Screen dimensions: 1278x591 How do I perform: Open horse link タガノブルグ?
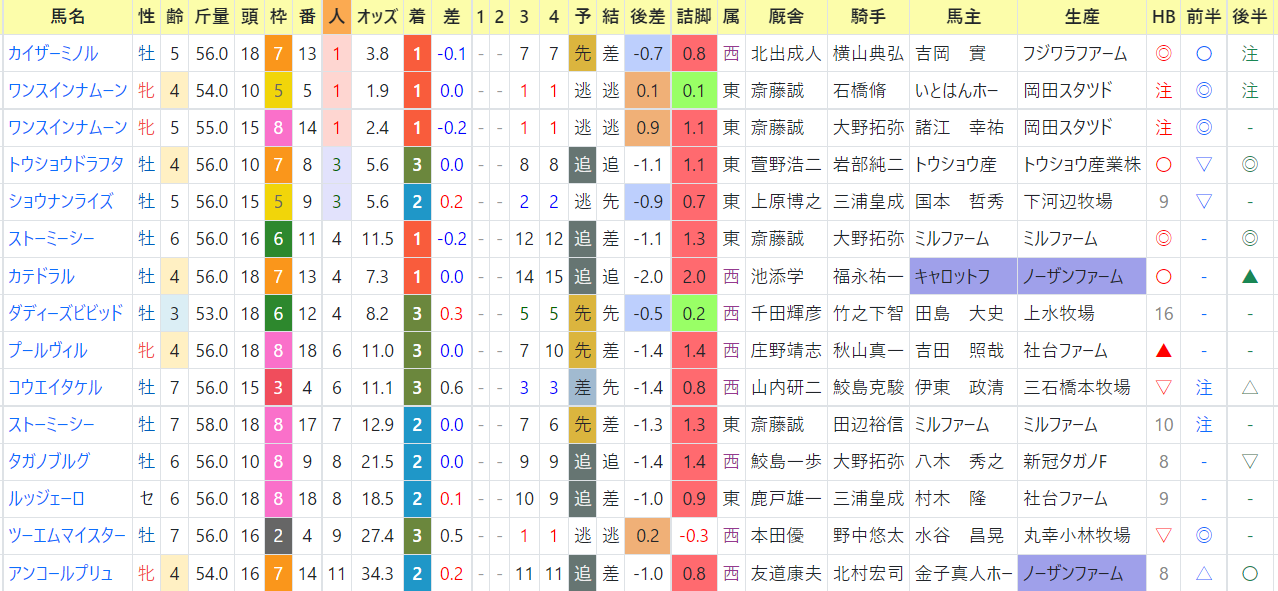click(x=48, y=461)
